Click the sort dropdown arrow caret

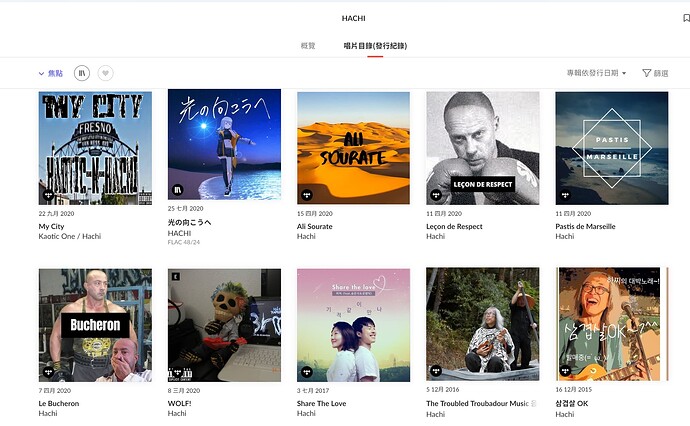point(624,73)
